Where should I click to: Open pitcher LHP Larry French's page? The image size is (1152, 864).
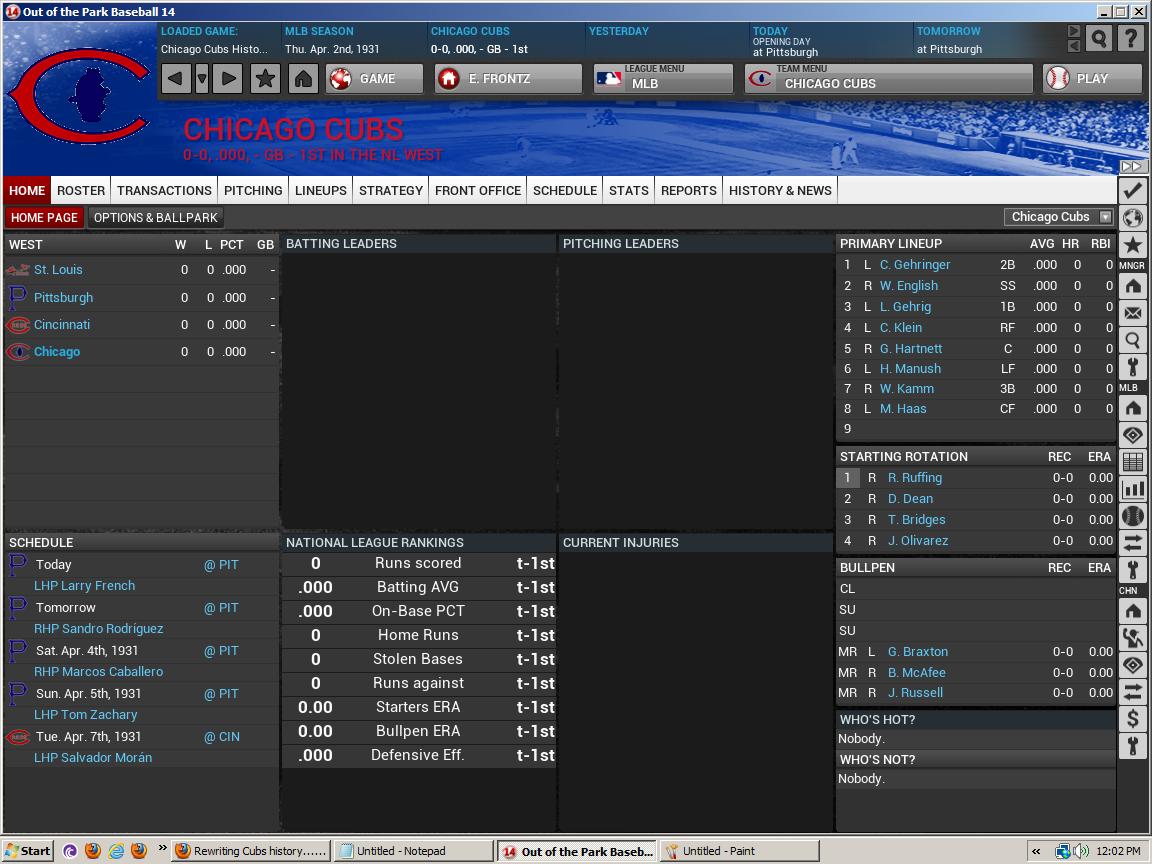click(x=84, y=585)
